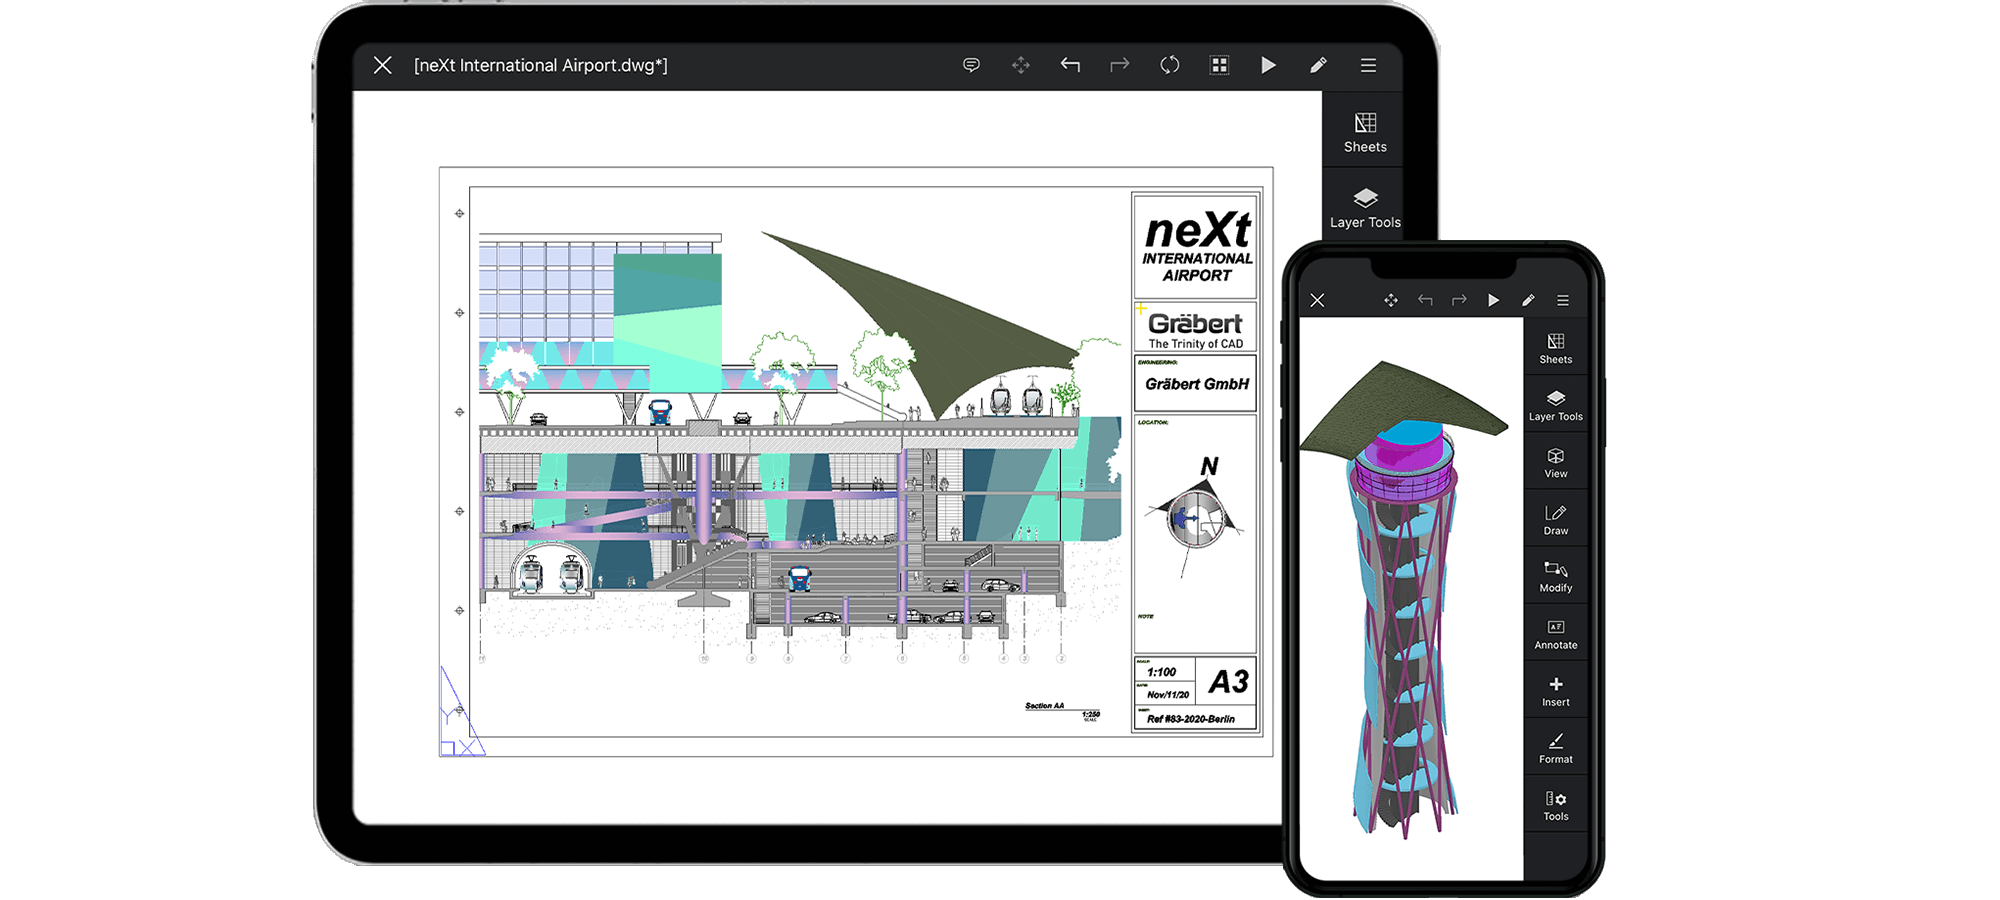The width and height of the screenshot is (2000, 900).
Task: Open the hamburger menu on the tablet
Action: (x=1368, y=65)
